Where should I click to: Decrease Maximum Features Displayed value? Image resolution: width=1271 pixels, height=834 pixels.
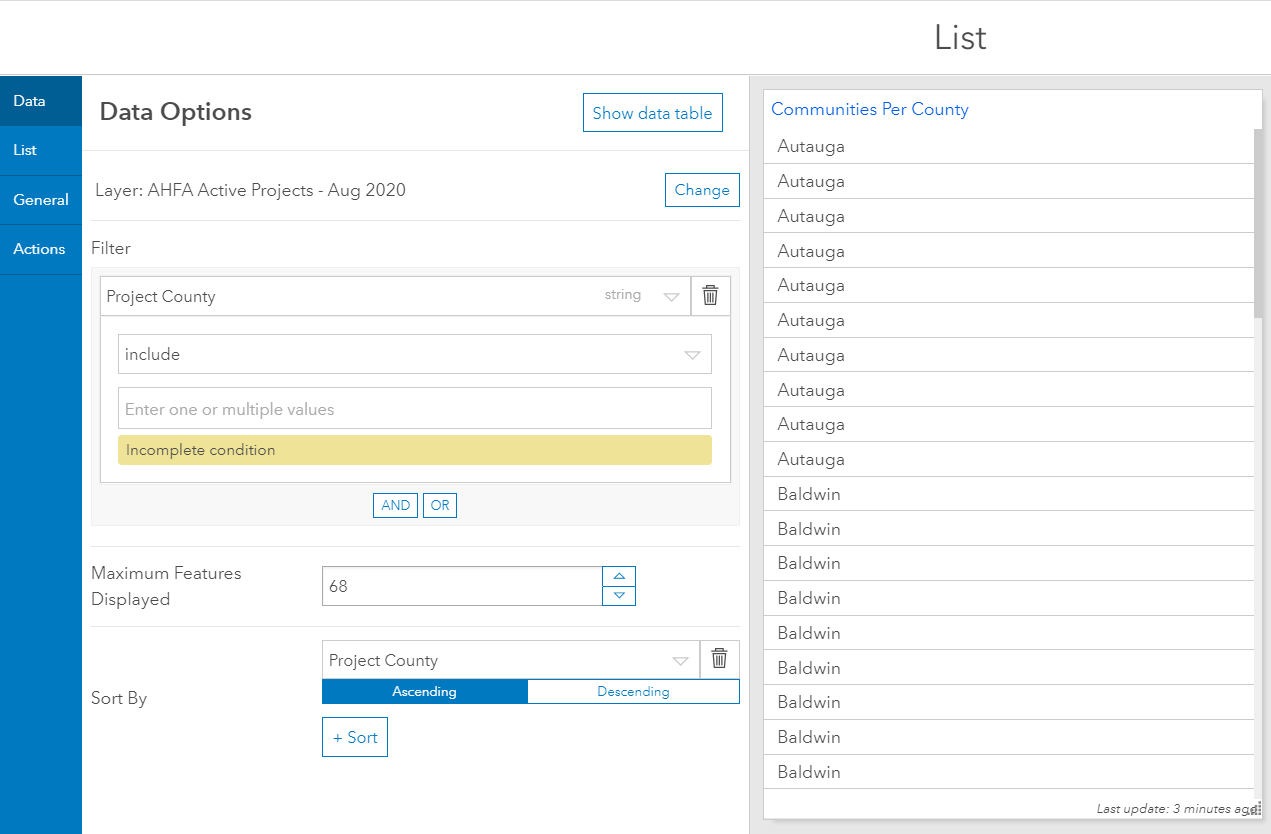click(x=619, y=595)
